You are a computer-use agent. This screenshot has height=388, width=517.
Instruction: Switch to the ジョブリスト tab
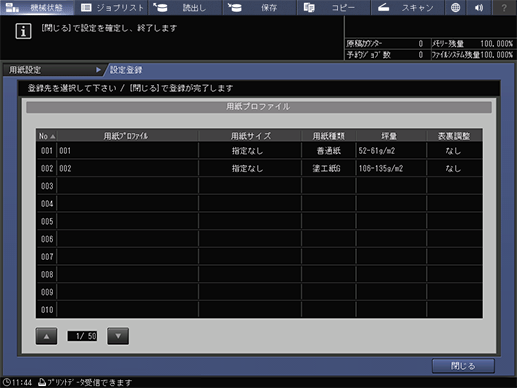point(111,7)
